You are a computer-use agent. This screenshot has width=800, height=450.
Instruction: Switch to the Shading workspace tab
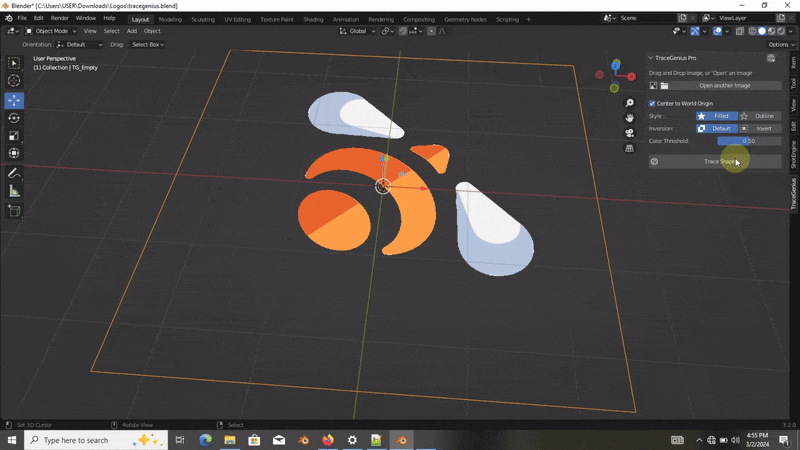[313, 19]
